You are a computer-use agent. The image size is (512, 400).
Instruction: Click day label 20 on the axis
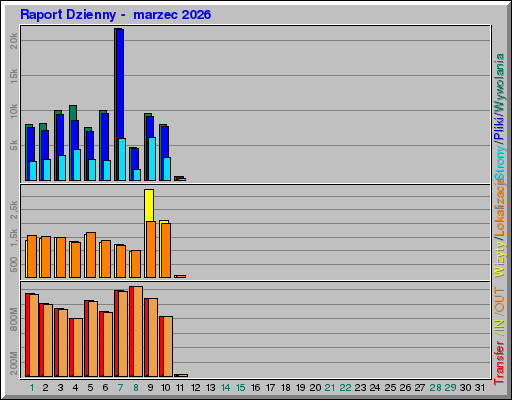[x=316, y=388]
